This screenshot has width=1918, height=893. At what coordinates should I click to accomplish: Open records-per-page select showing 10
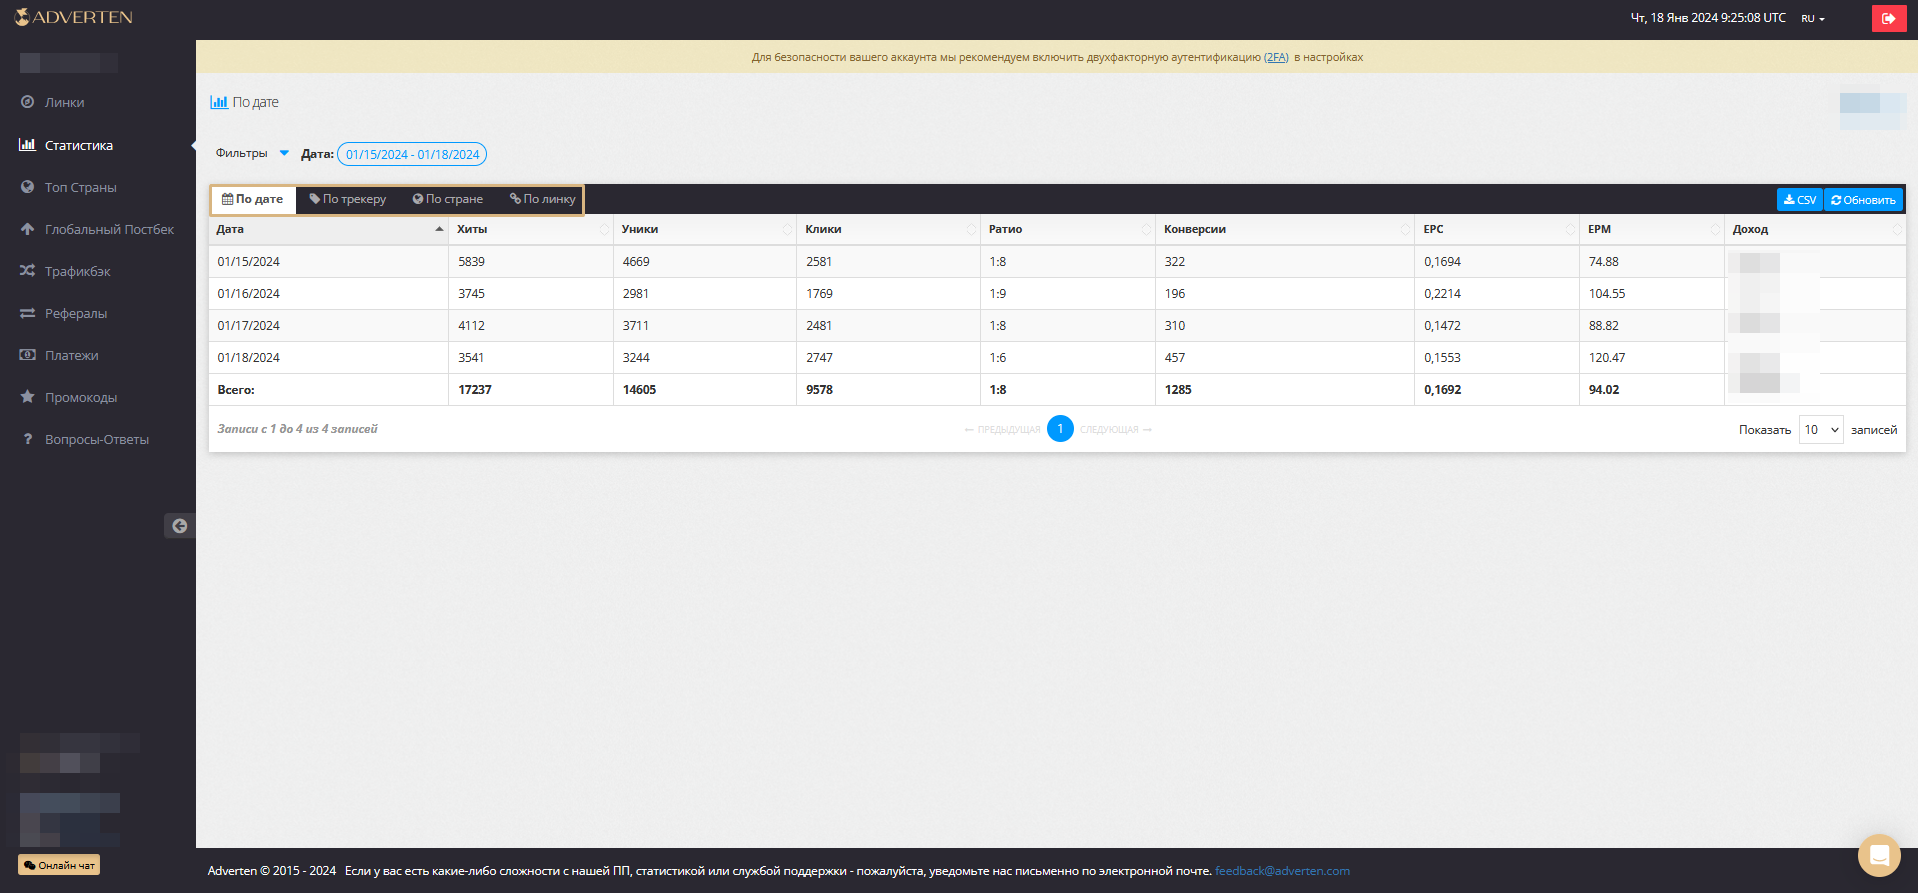[1821, 429]
